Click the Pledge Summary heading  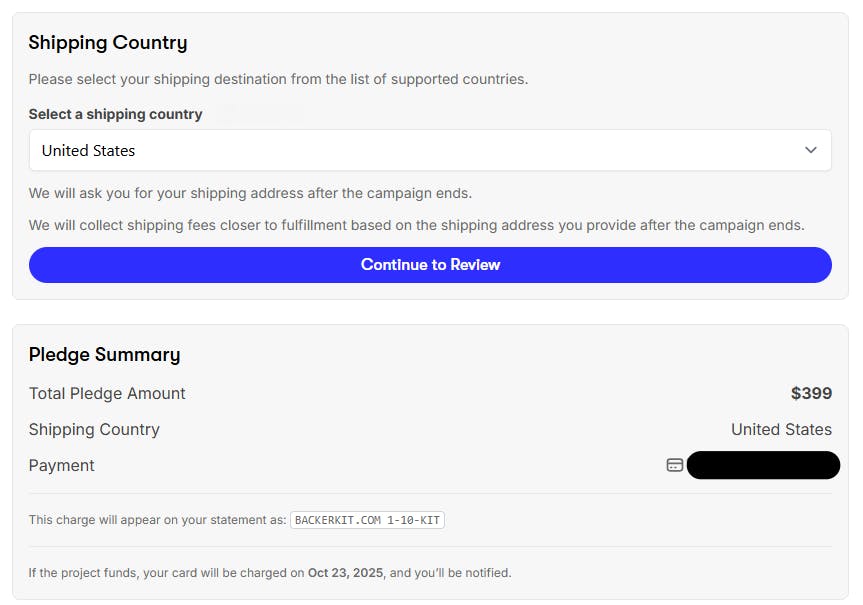[x=104, y=354]
